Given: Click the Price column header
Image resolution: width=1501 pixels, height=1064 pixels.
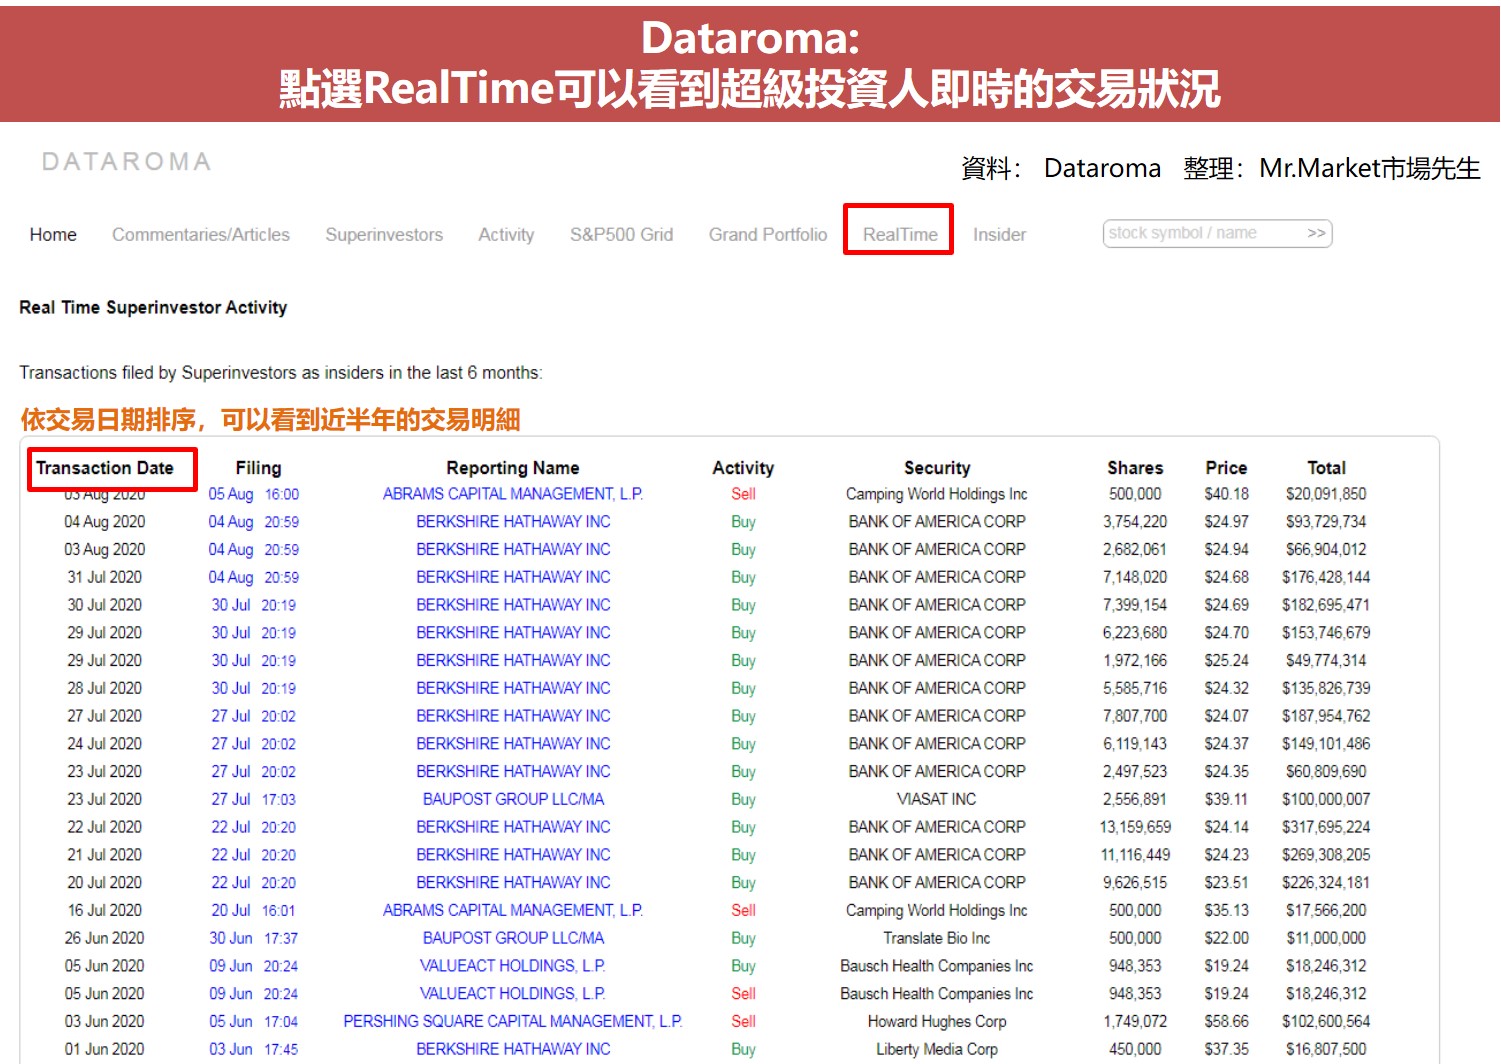Looking at the screenshot, I should [x=1226, y=468].
